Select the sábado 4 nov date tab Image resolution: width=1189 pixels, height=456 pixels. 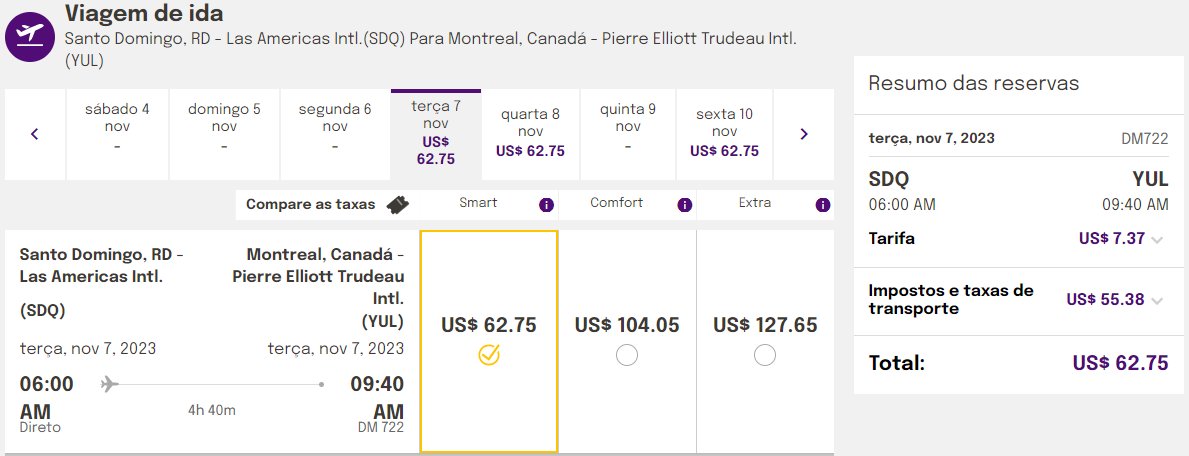118,134
